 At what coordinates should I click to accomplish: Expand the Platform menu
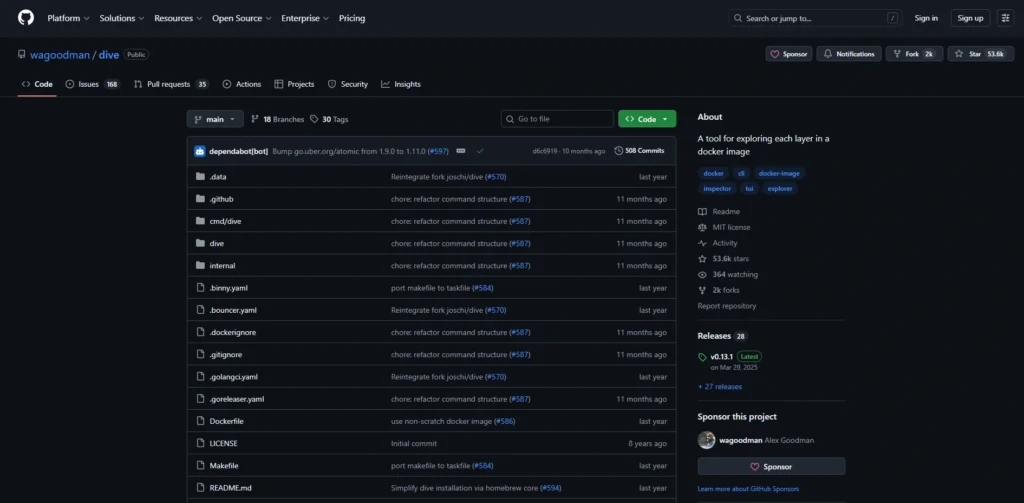coord(69,18)
